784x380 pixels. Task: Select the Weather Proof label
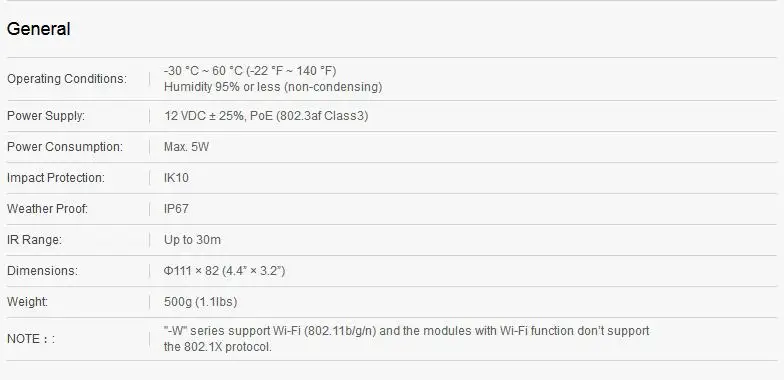tap(48, 209)
